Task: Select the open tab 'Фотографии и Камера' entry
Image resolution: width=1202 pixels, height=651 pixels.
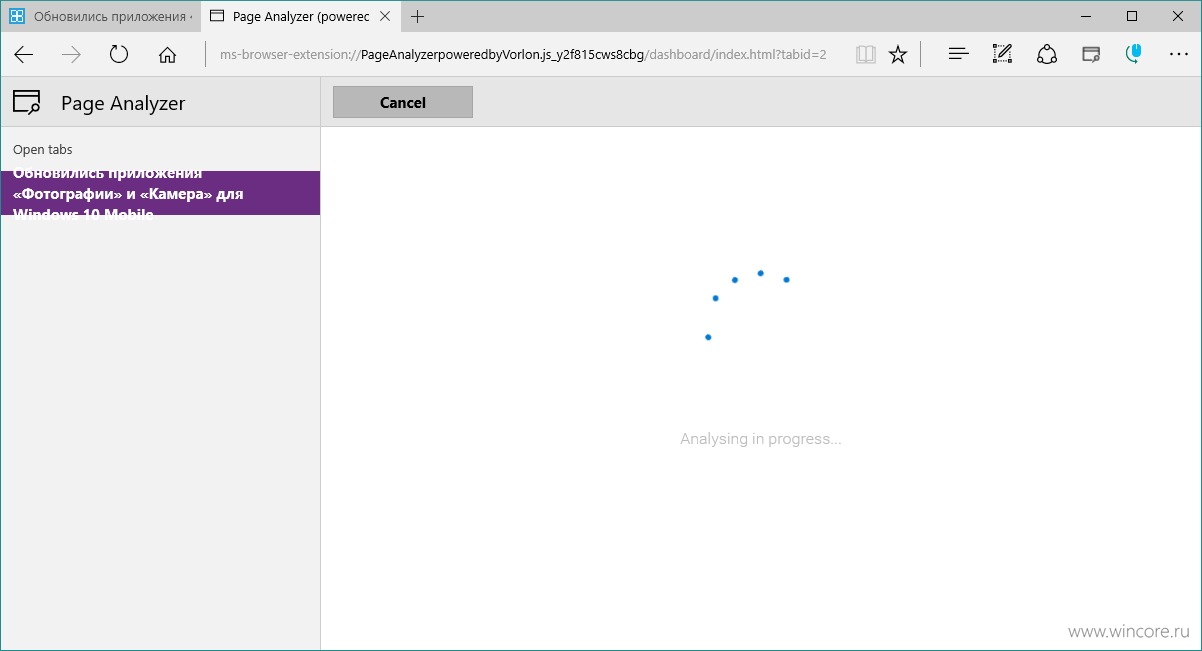Action: [x=160, y=193]
